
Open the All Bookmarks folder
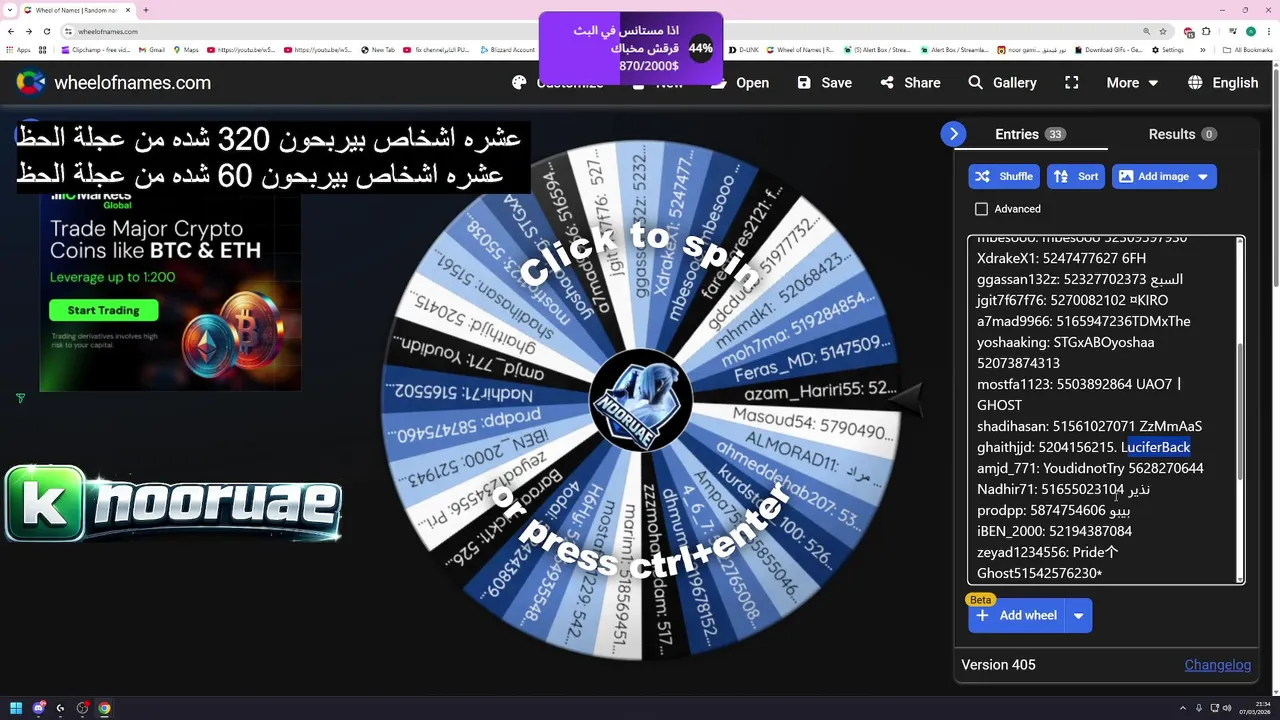click(x=1248, y=50)
